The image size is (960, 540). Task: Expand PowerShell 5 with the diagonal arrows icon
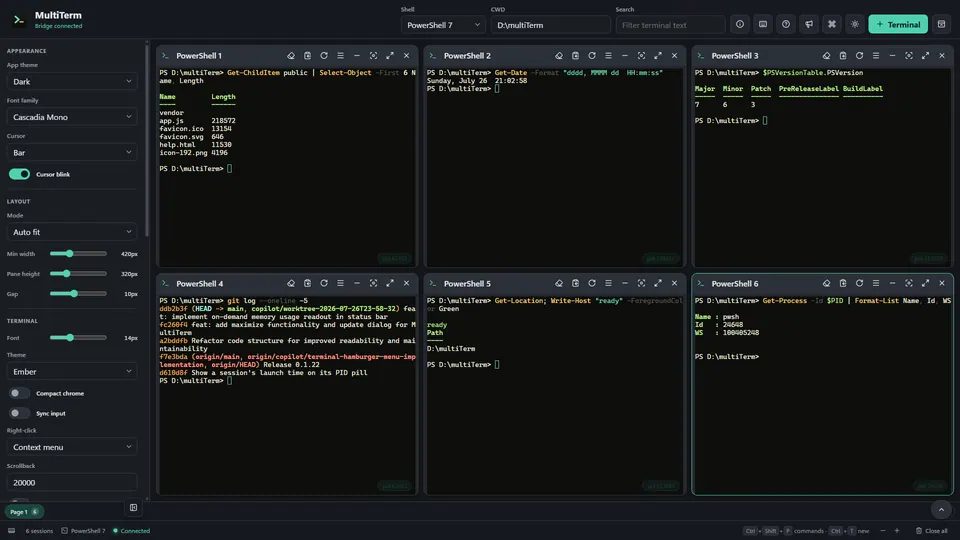[x=658, y=283]
